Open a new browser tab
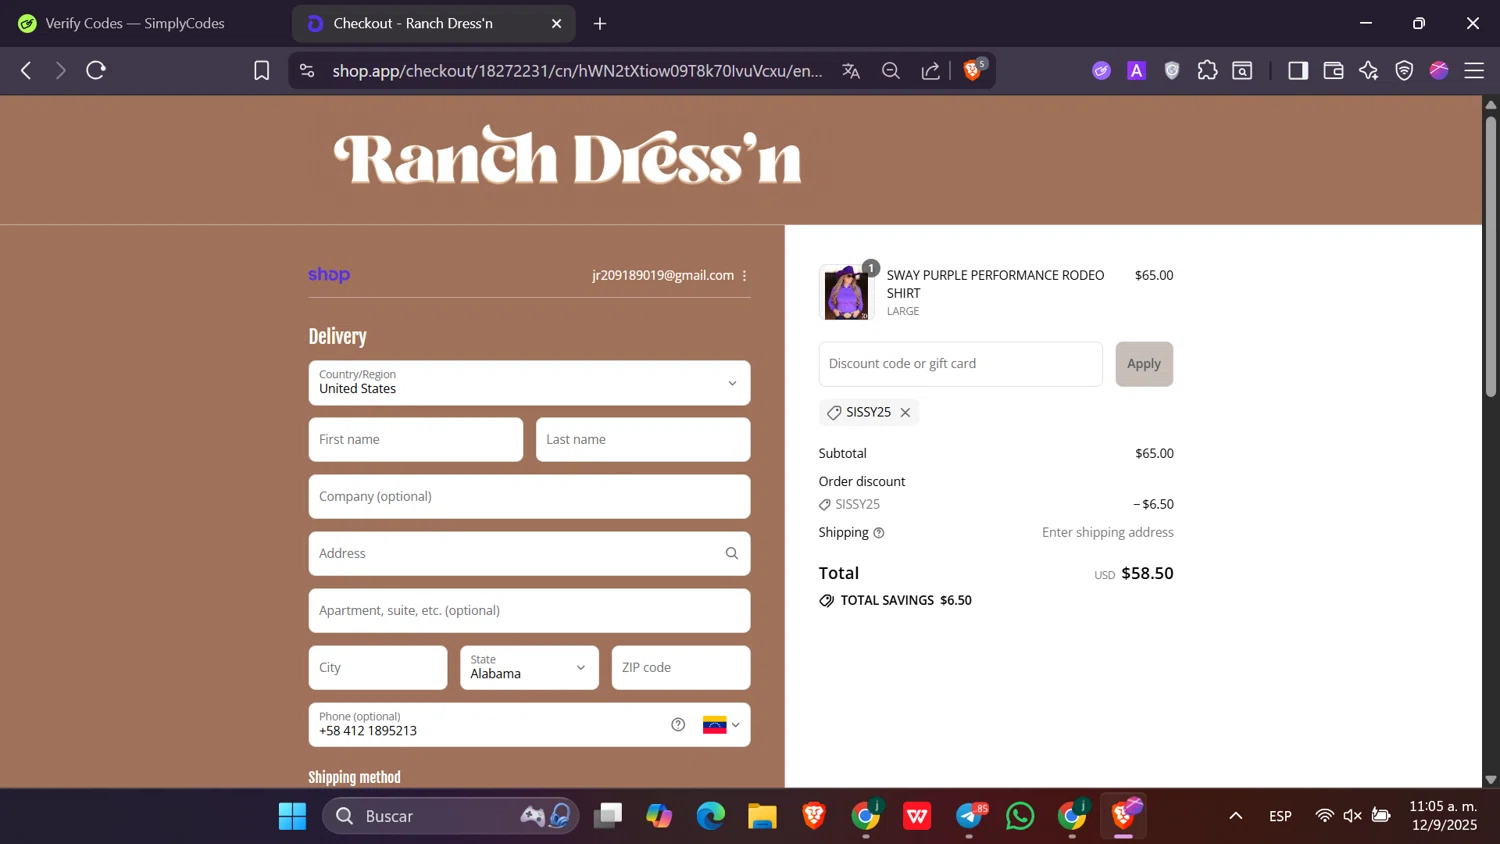Screen dimensions: 1500x844 pyautogui.click(x=600, y=23)
